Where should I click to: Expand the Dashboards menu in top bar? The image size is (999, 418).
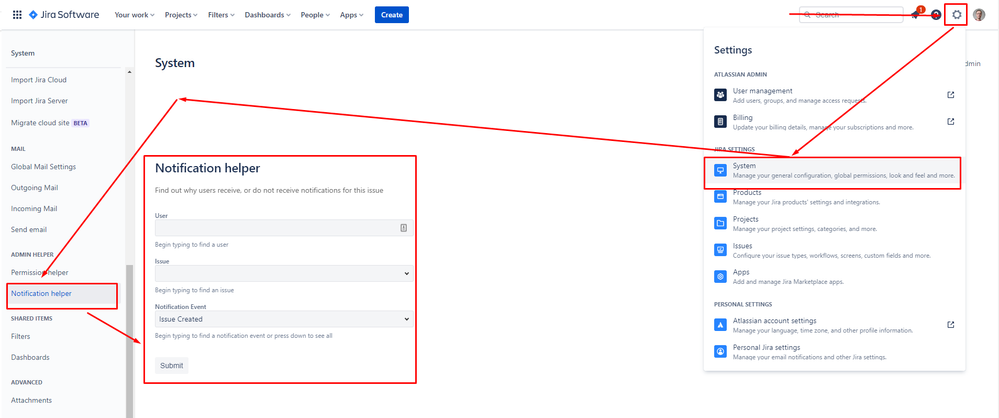pyautogui.click(x=268, y=15)
